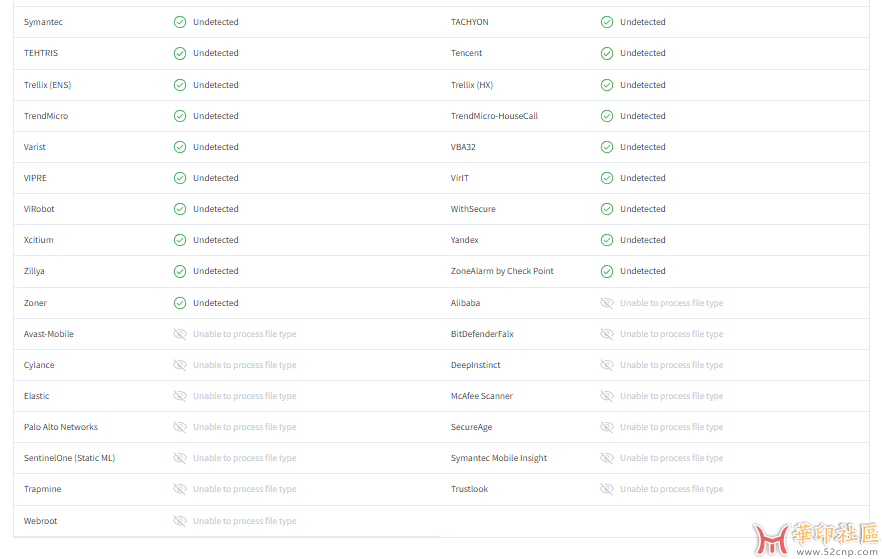Click 'Unable to process file type' for Cylance
This screenshot has width=882, height=559.
(x=245, y=364)
